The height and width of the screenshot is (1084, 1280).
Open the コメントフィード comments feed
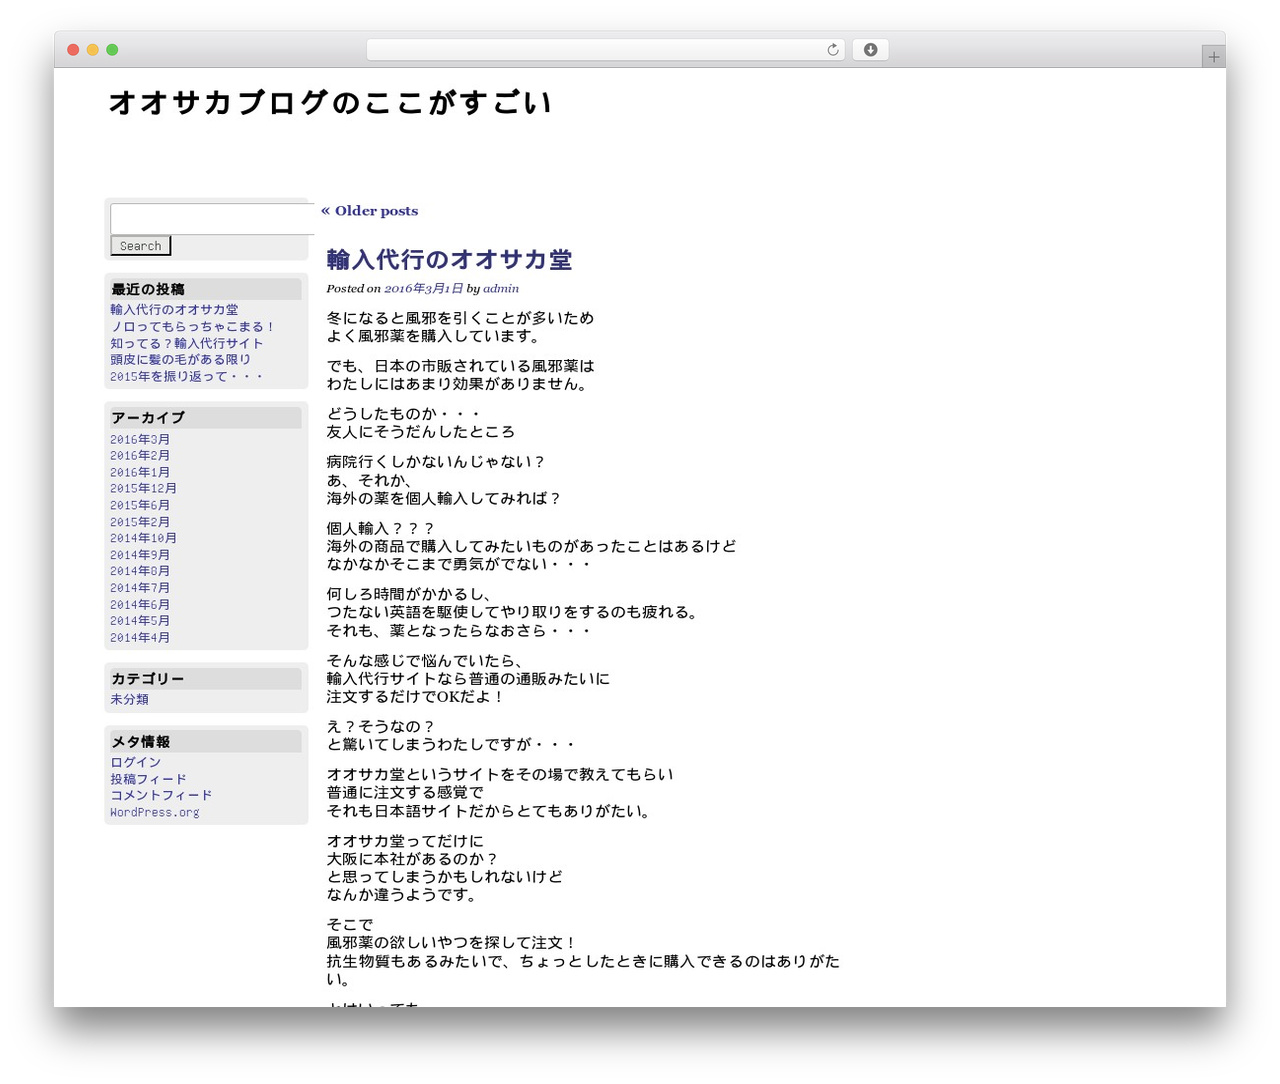point(161,796)
